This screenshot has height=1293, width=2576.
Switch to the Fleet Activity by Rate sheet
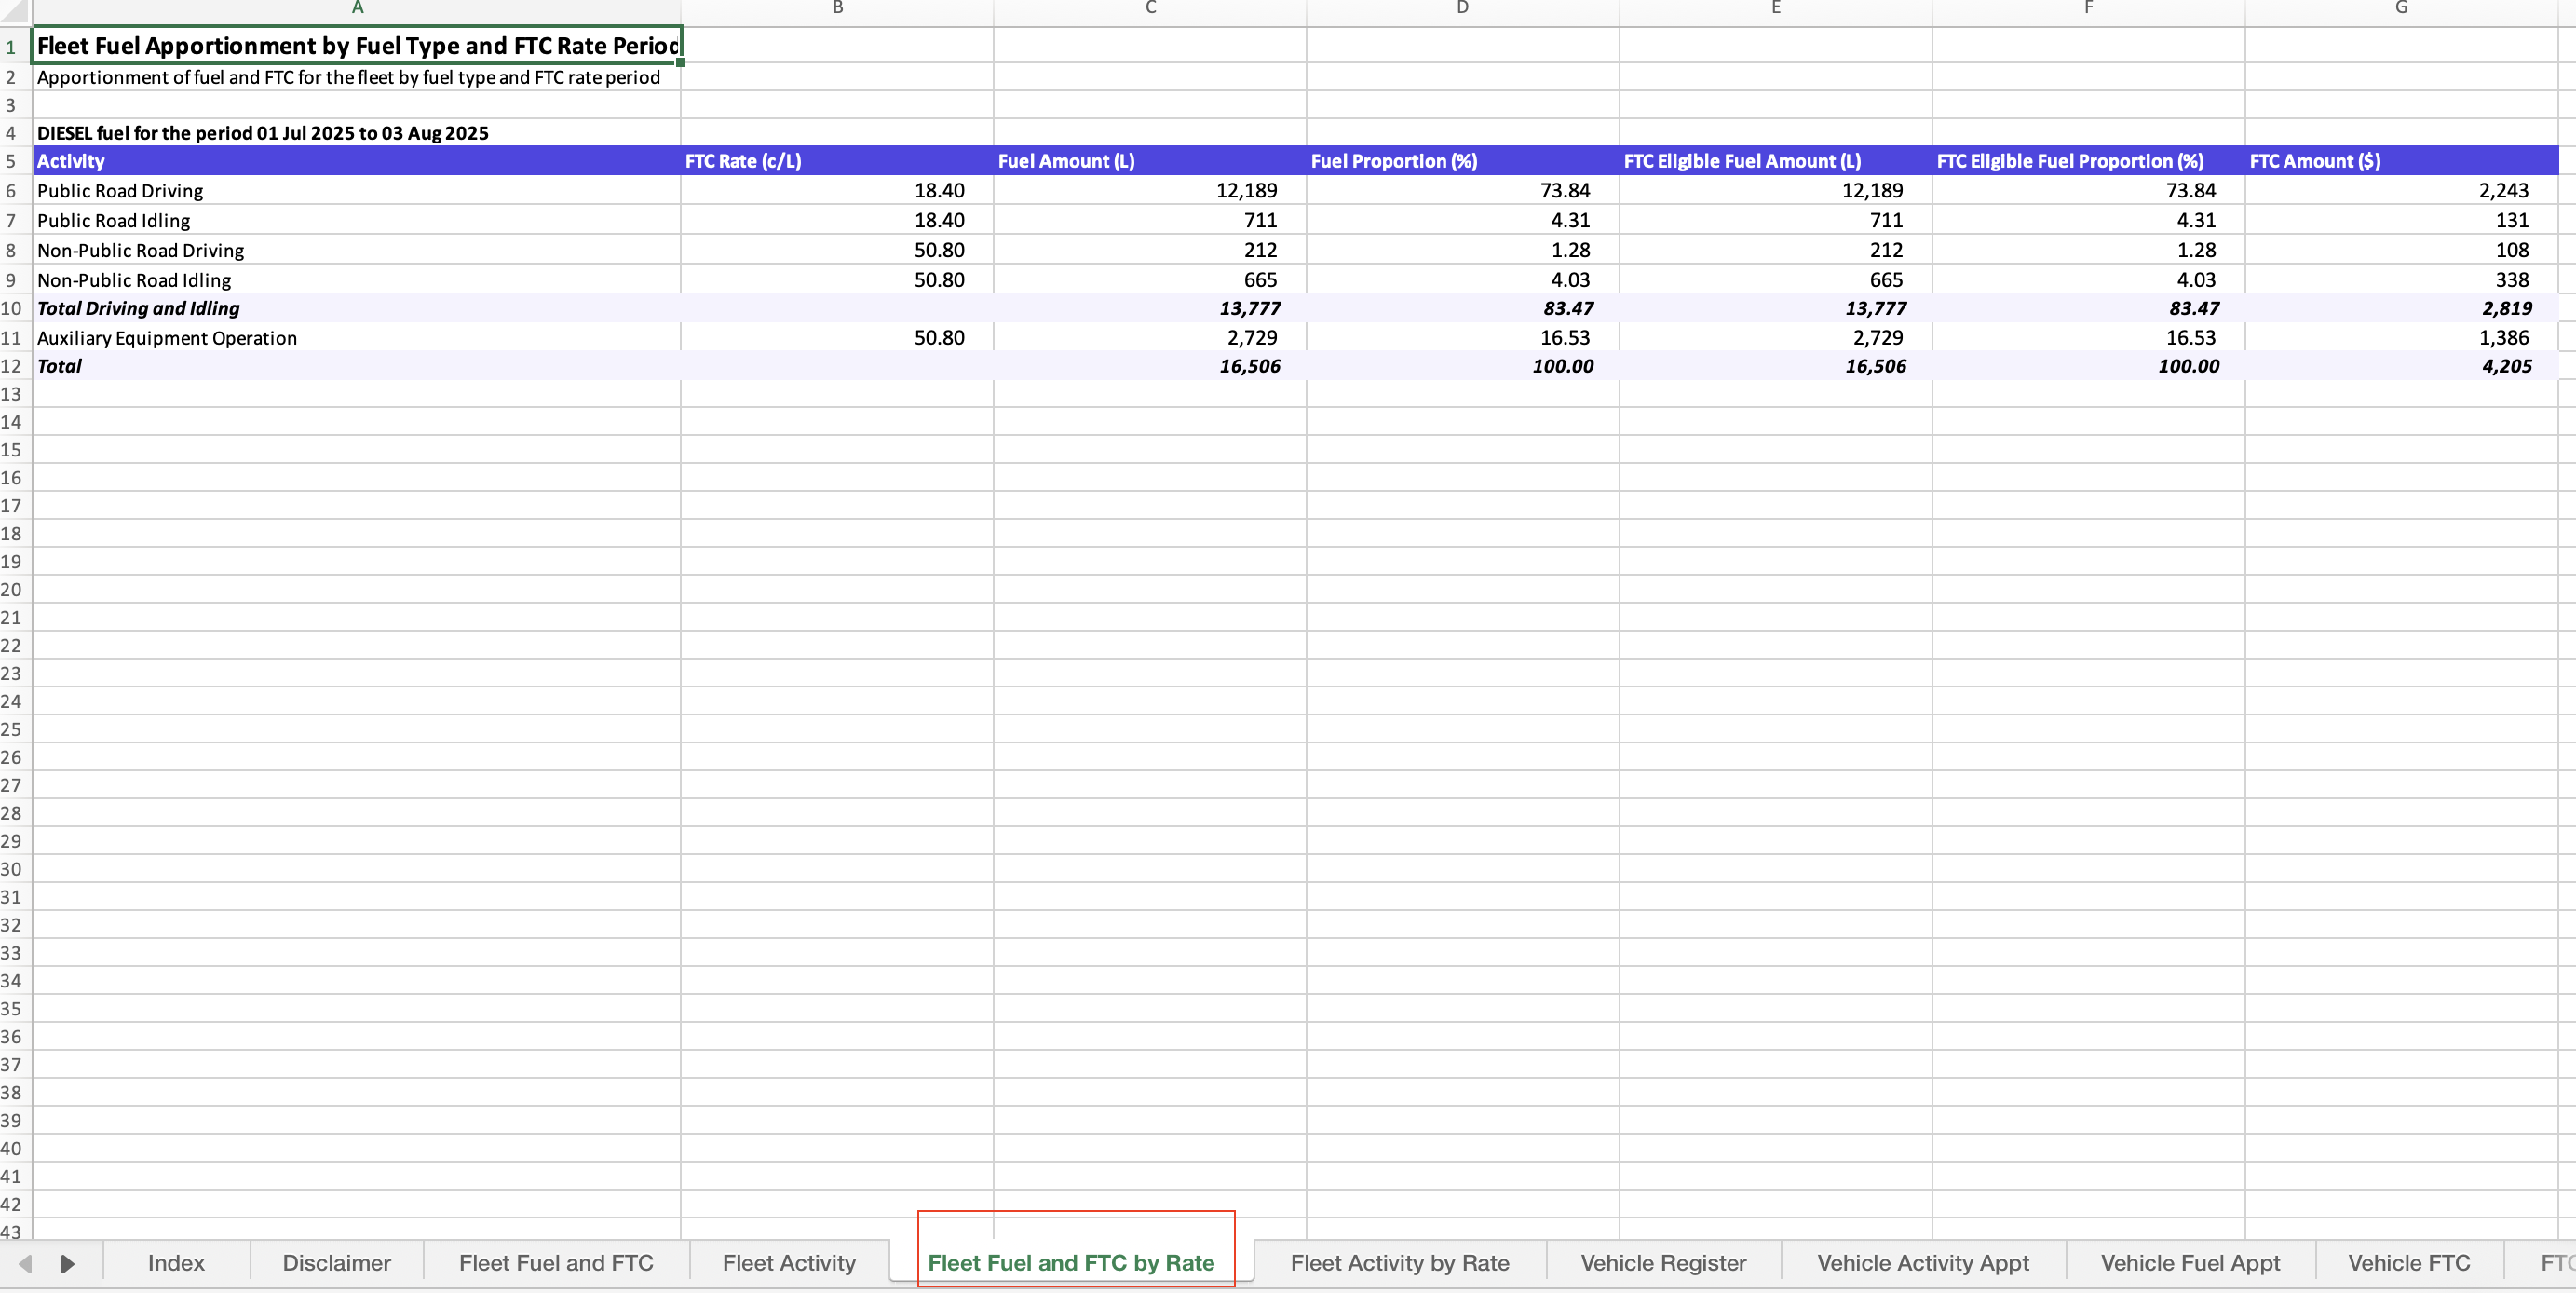point(1399,1262)
